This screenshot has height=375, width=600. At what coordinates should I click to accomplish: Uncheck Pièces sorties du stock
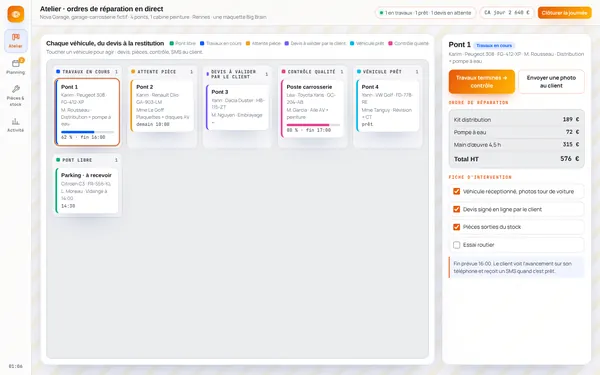tap(457, 227)
